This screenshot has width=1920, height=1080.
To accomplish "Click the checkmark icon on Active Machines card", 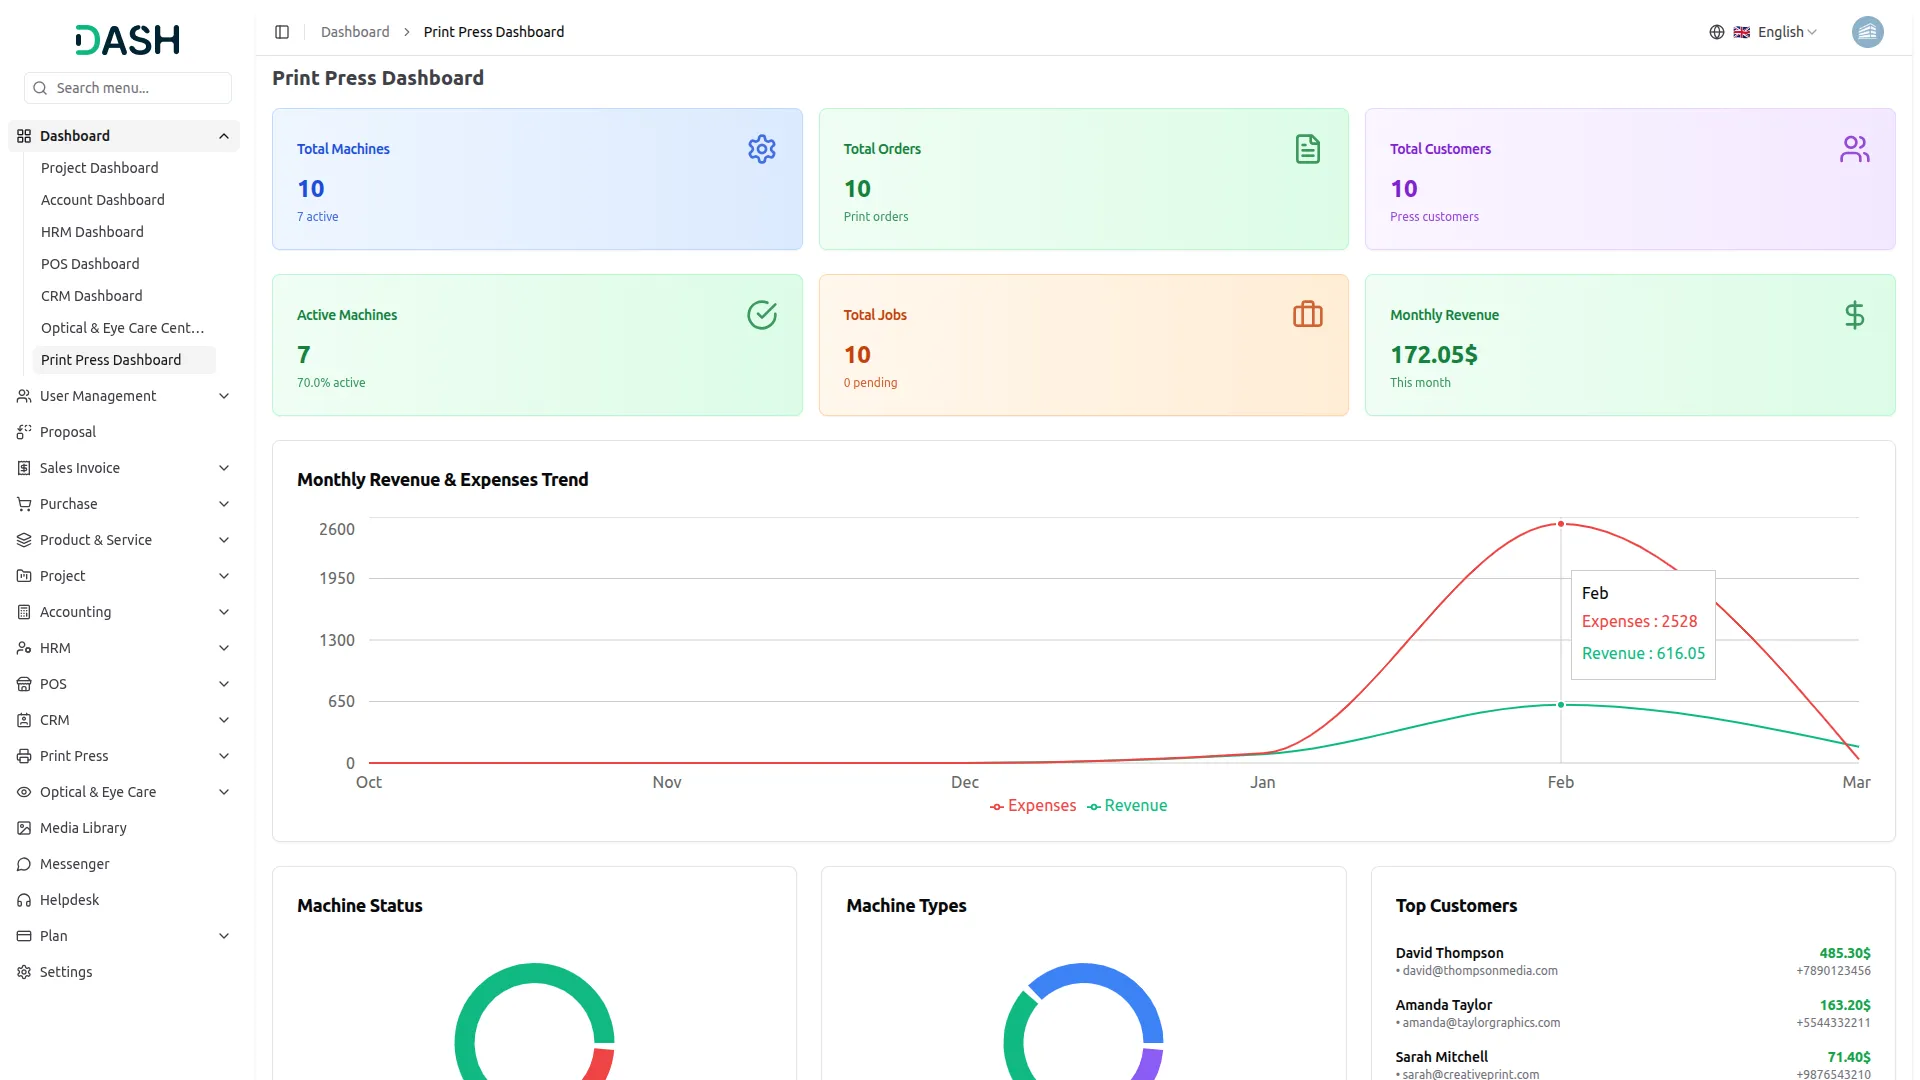I will tap(761, 315).
